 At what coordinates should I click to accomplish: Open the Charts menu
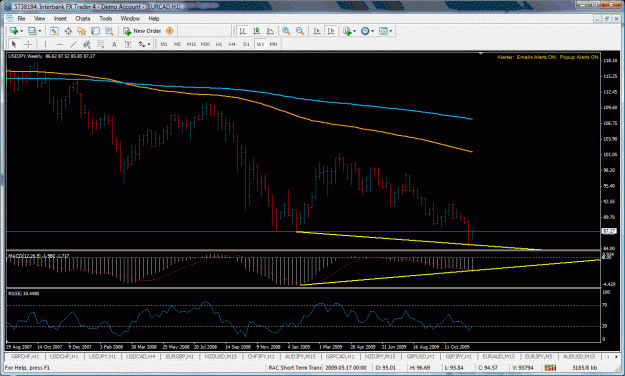pyautogui.click(x=83, y=18)
